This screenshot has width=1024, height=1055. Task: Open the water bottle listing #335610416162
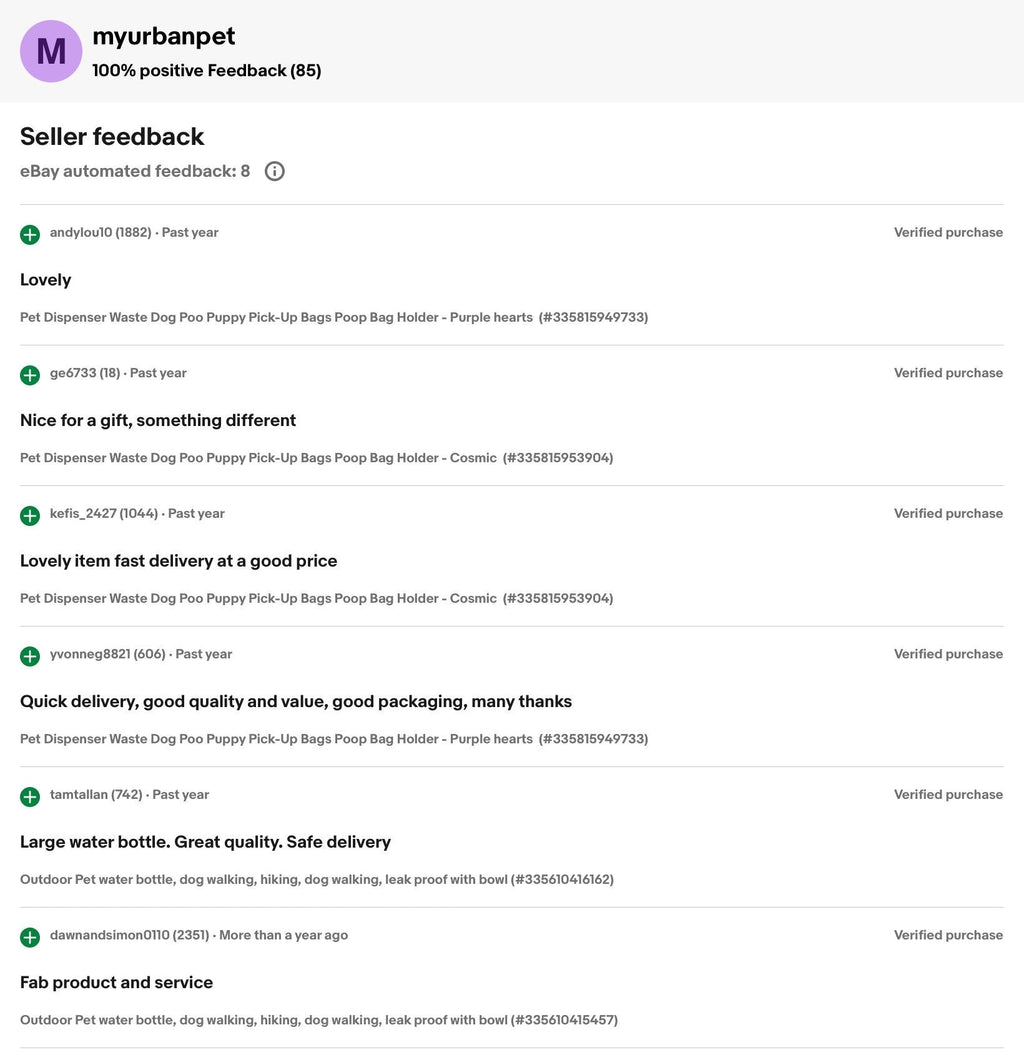click(x=317, y=879)
